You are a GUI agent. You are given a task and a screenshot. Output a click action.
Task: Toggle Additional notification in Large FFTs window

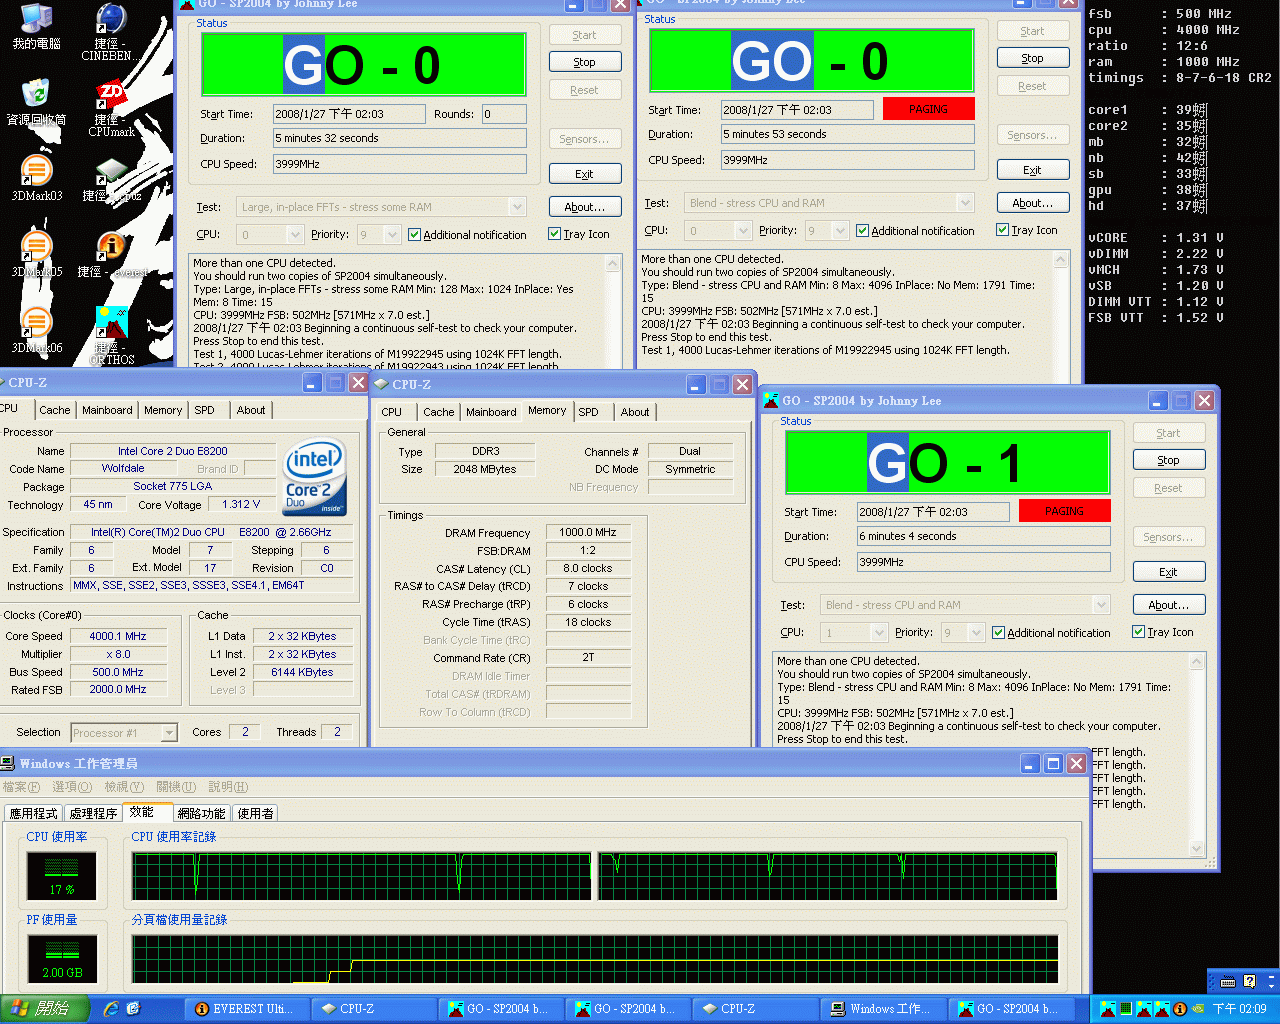(415, 235)
